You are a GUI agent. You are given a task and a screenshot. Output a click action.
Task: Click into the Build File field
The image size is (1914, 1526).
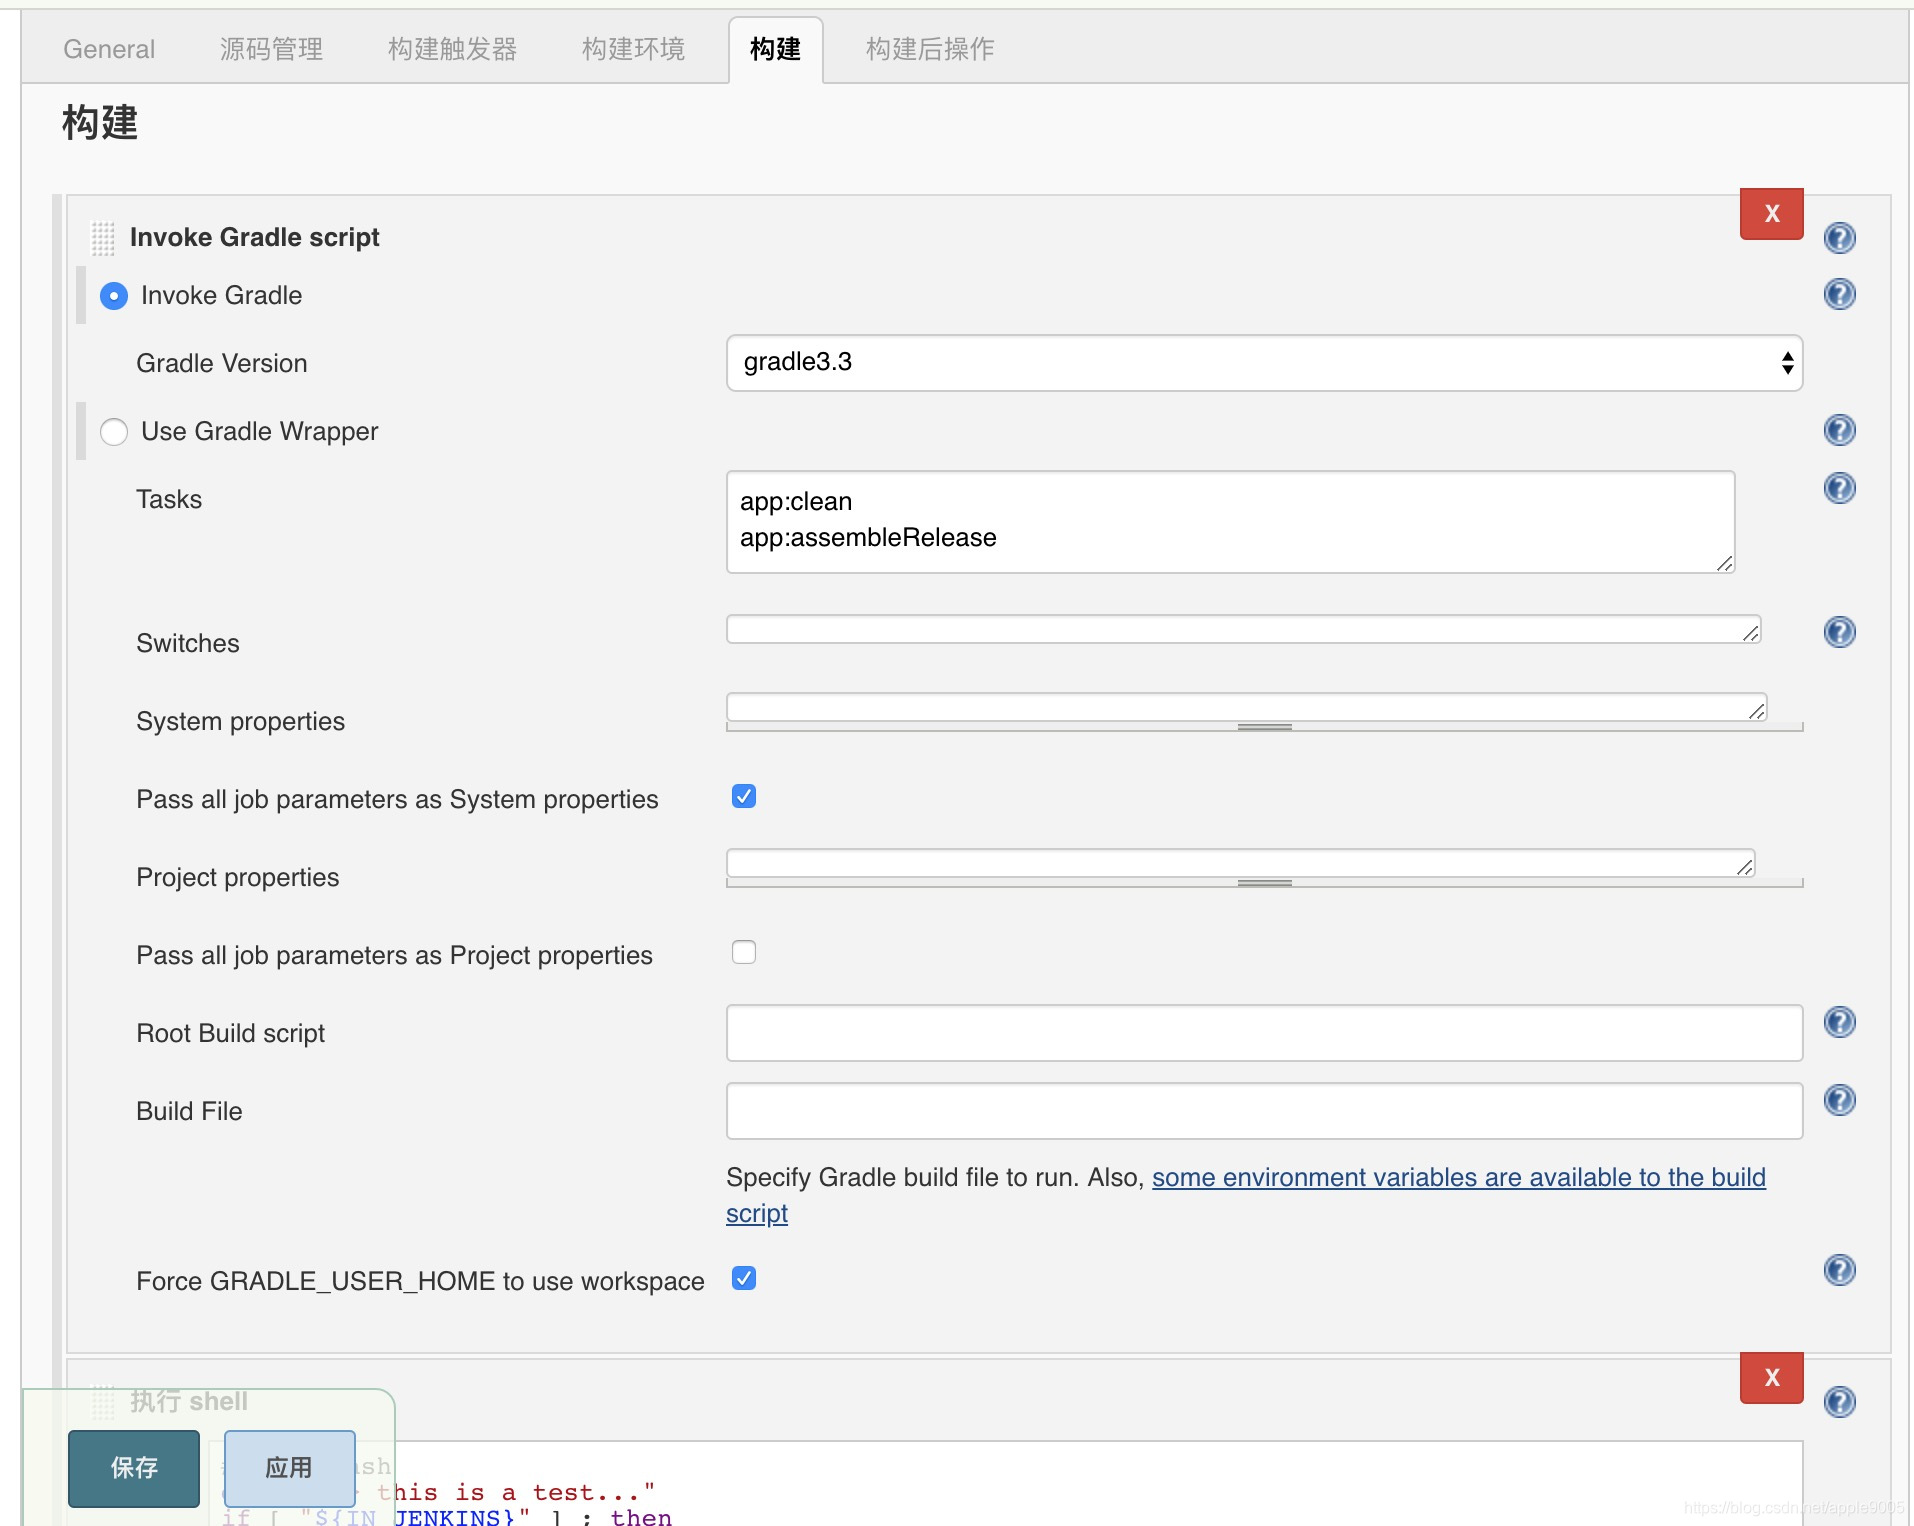pos(1264,1111)
